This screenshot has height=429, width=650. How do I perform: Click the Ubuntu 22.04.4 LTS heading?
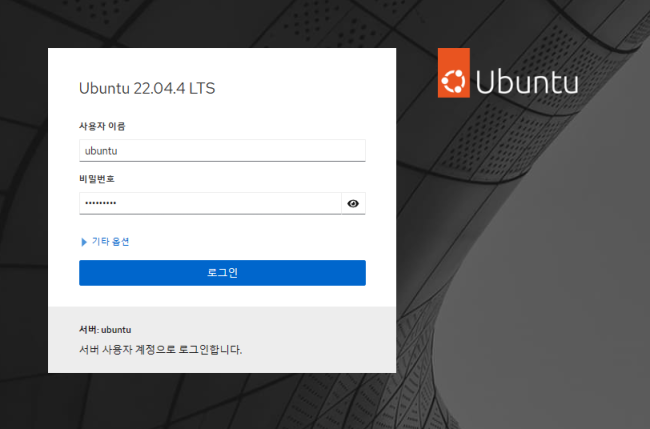147,88
